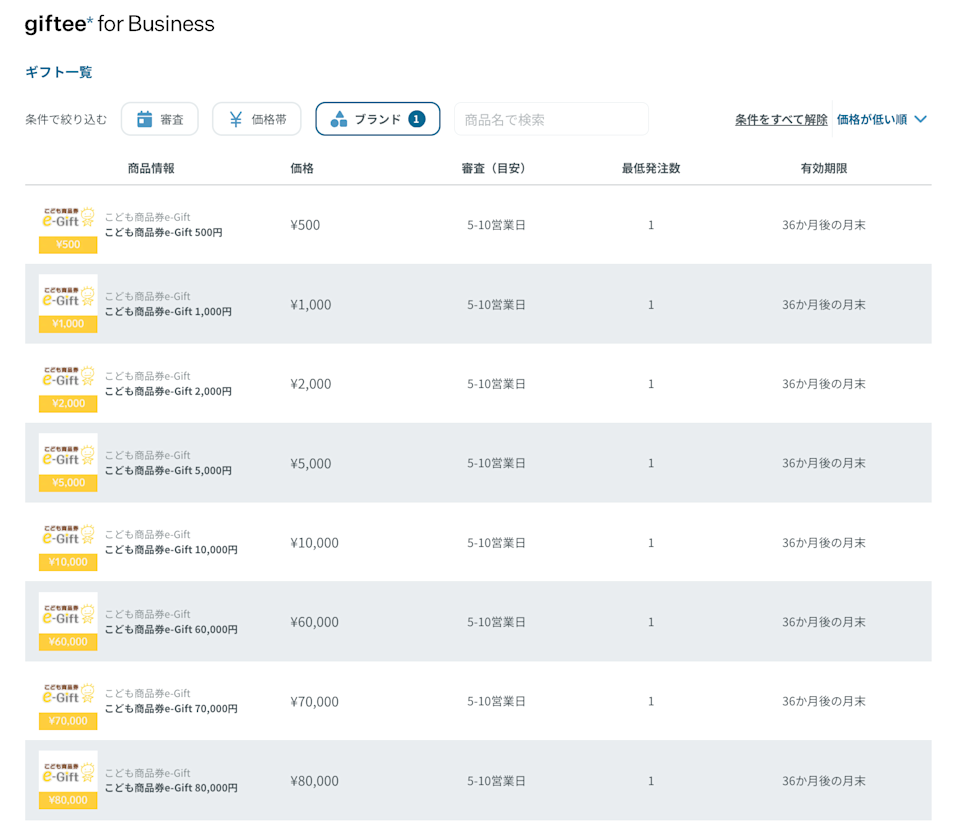Click minimum order 1 in 60,000円 row

[x=651, y=622]
